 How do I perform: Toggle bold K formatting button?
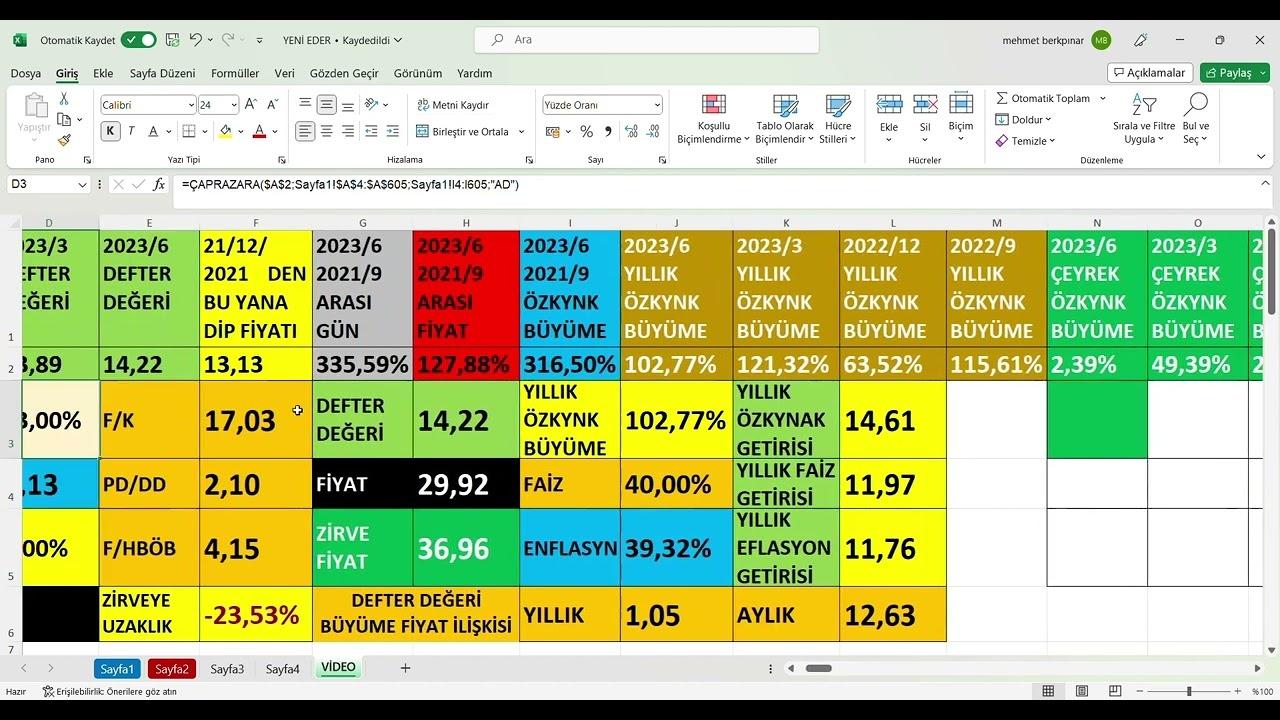click(x=110, y=131)
